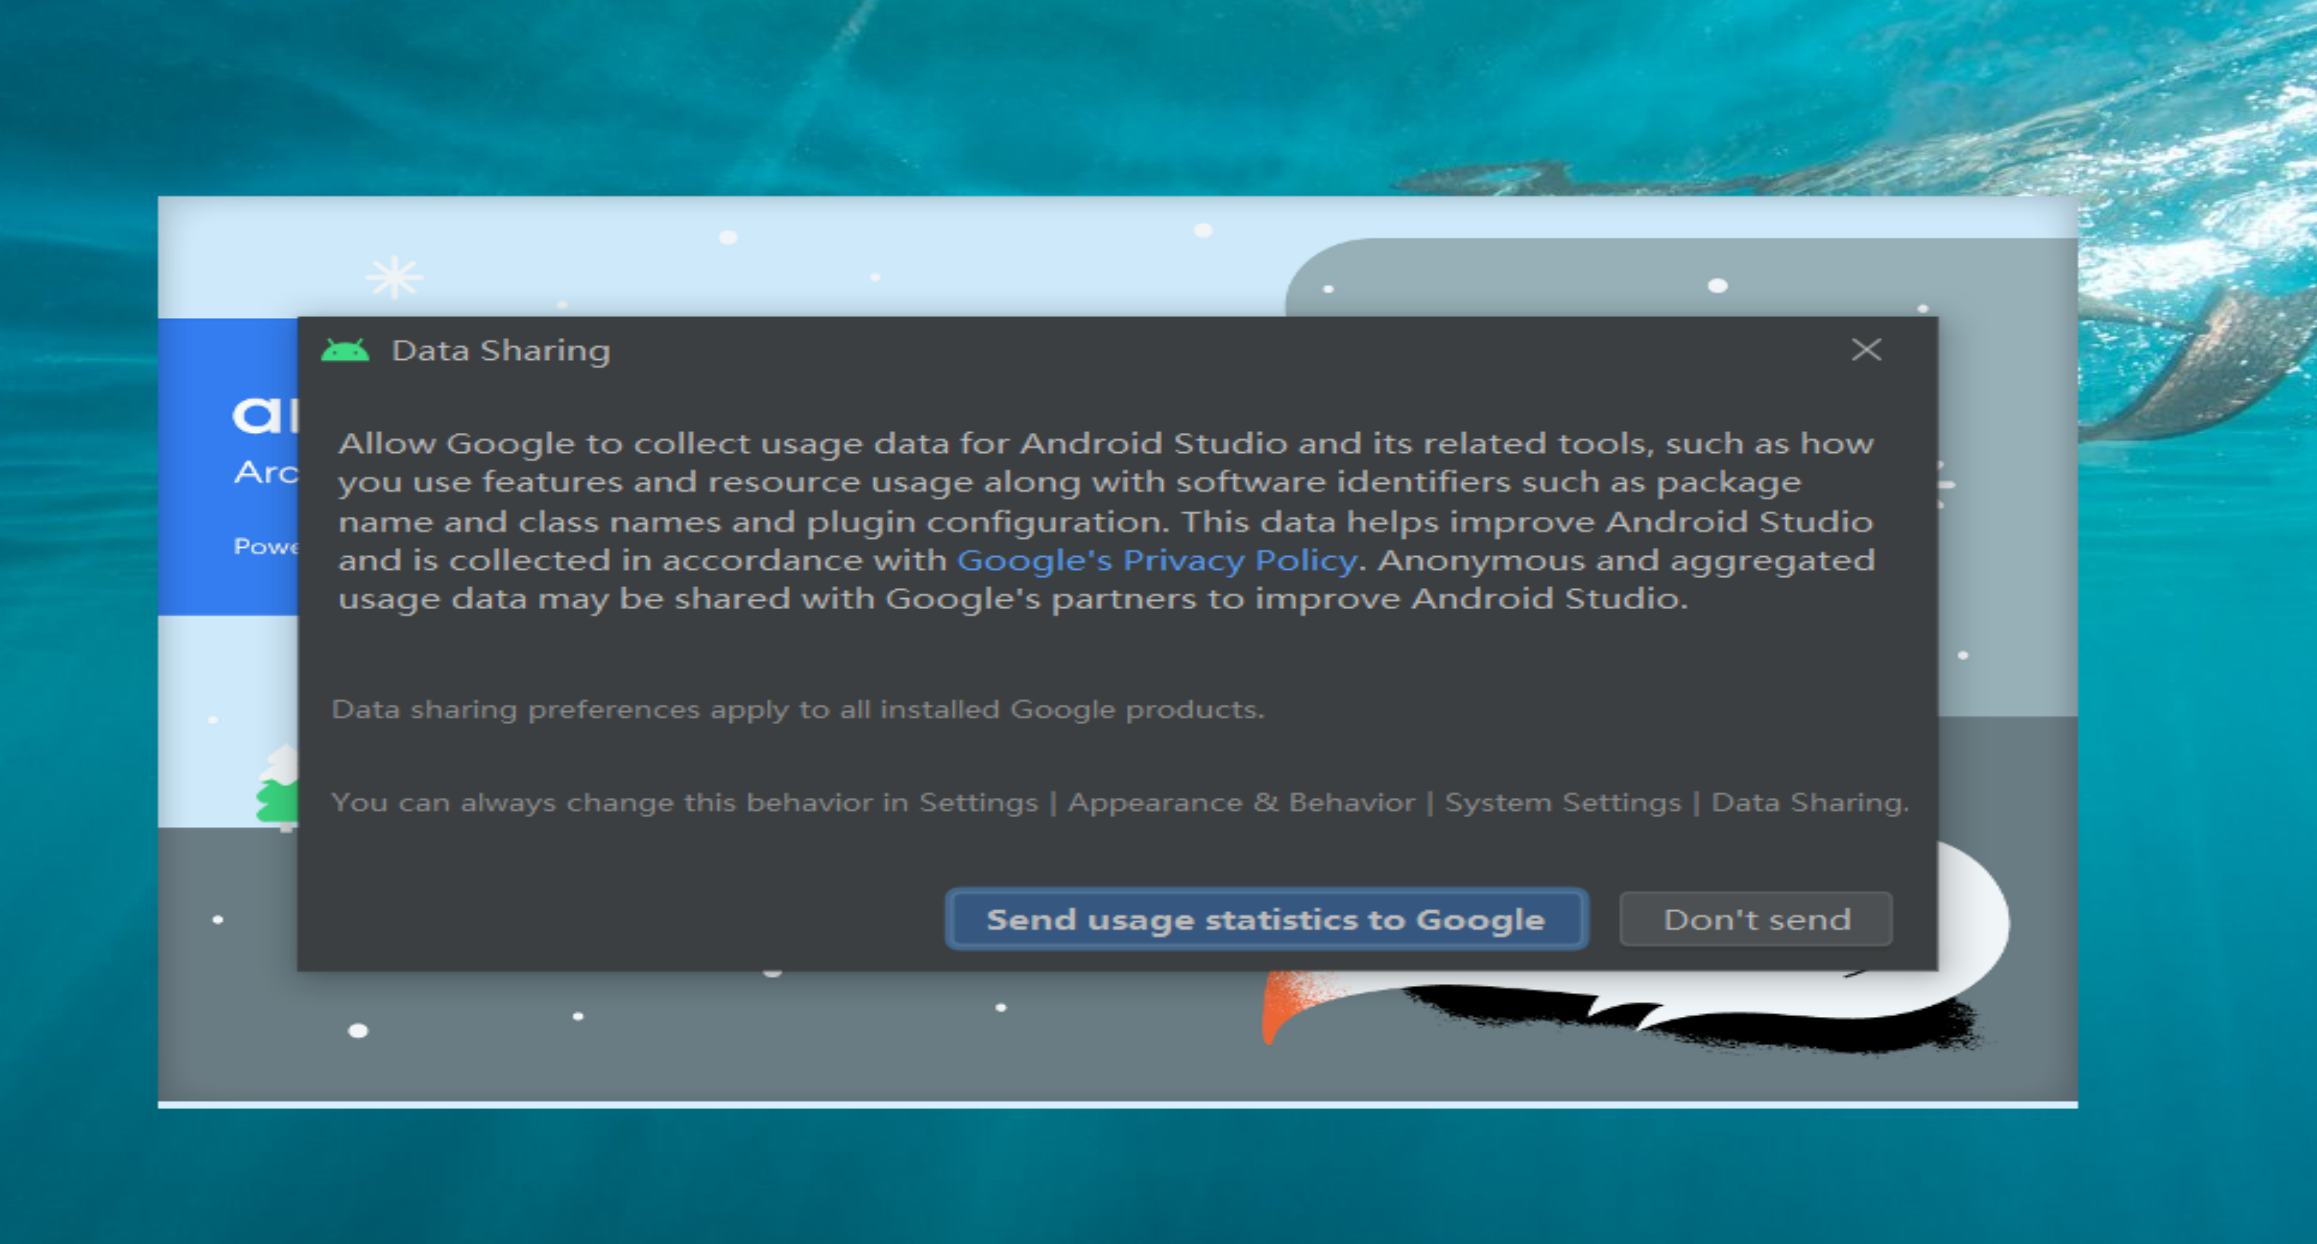Click the Settings path hint text
Image resolution: width=2317 pixels, height=1244 pixels.
tap(1119, 803)
